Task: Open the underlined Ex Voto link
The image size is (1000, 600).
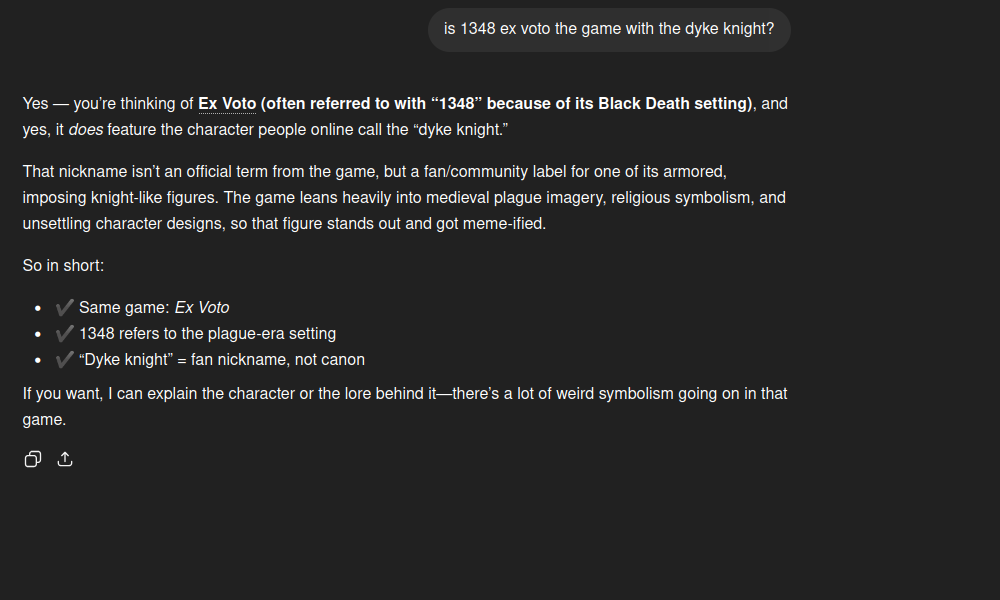Action: click(227, 104)
